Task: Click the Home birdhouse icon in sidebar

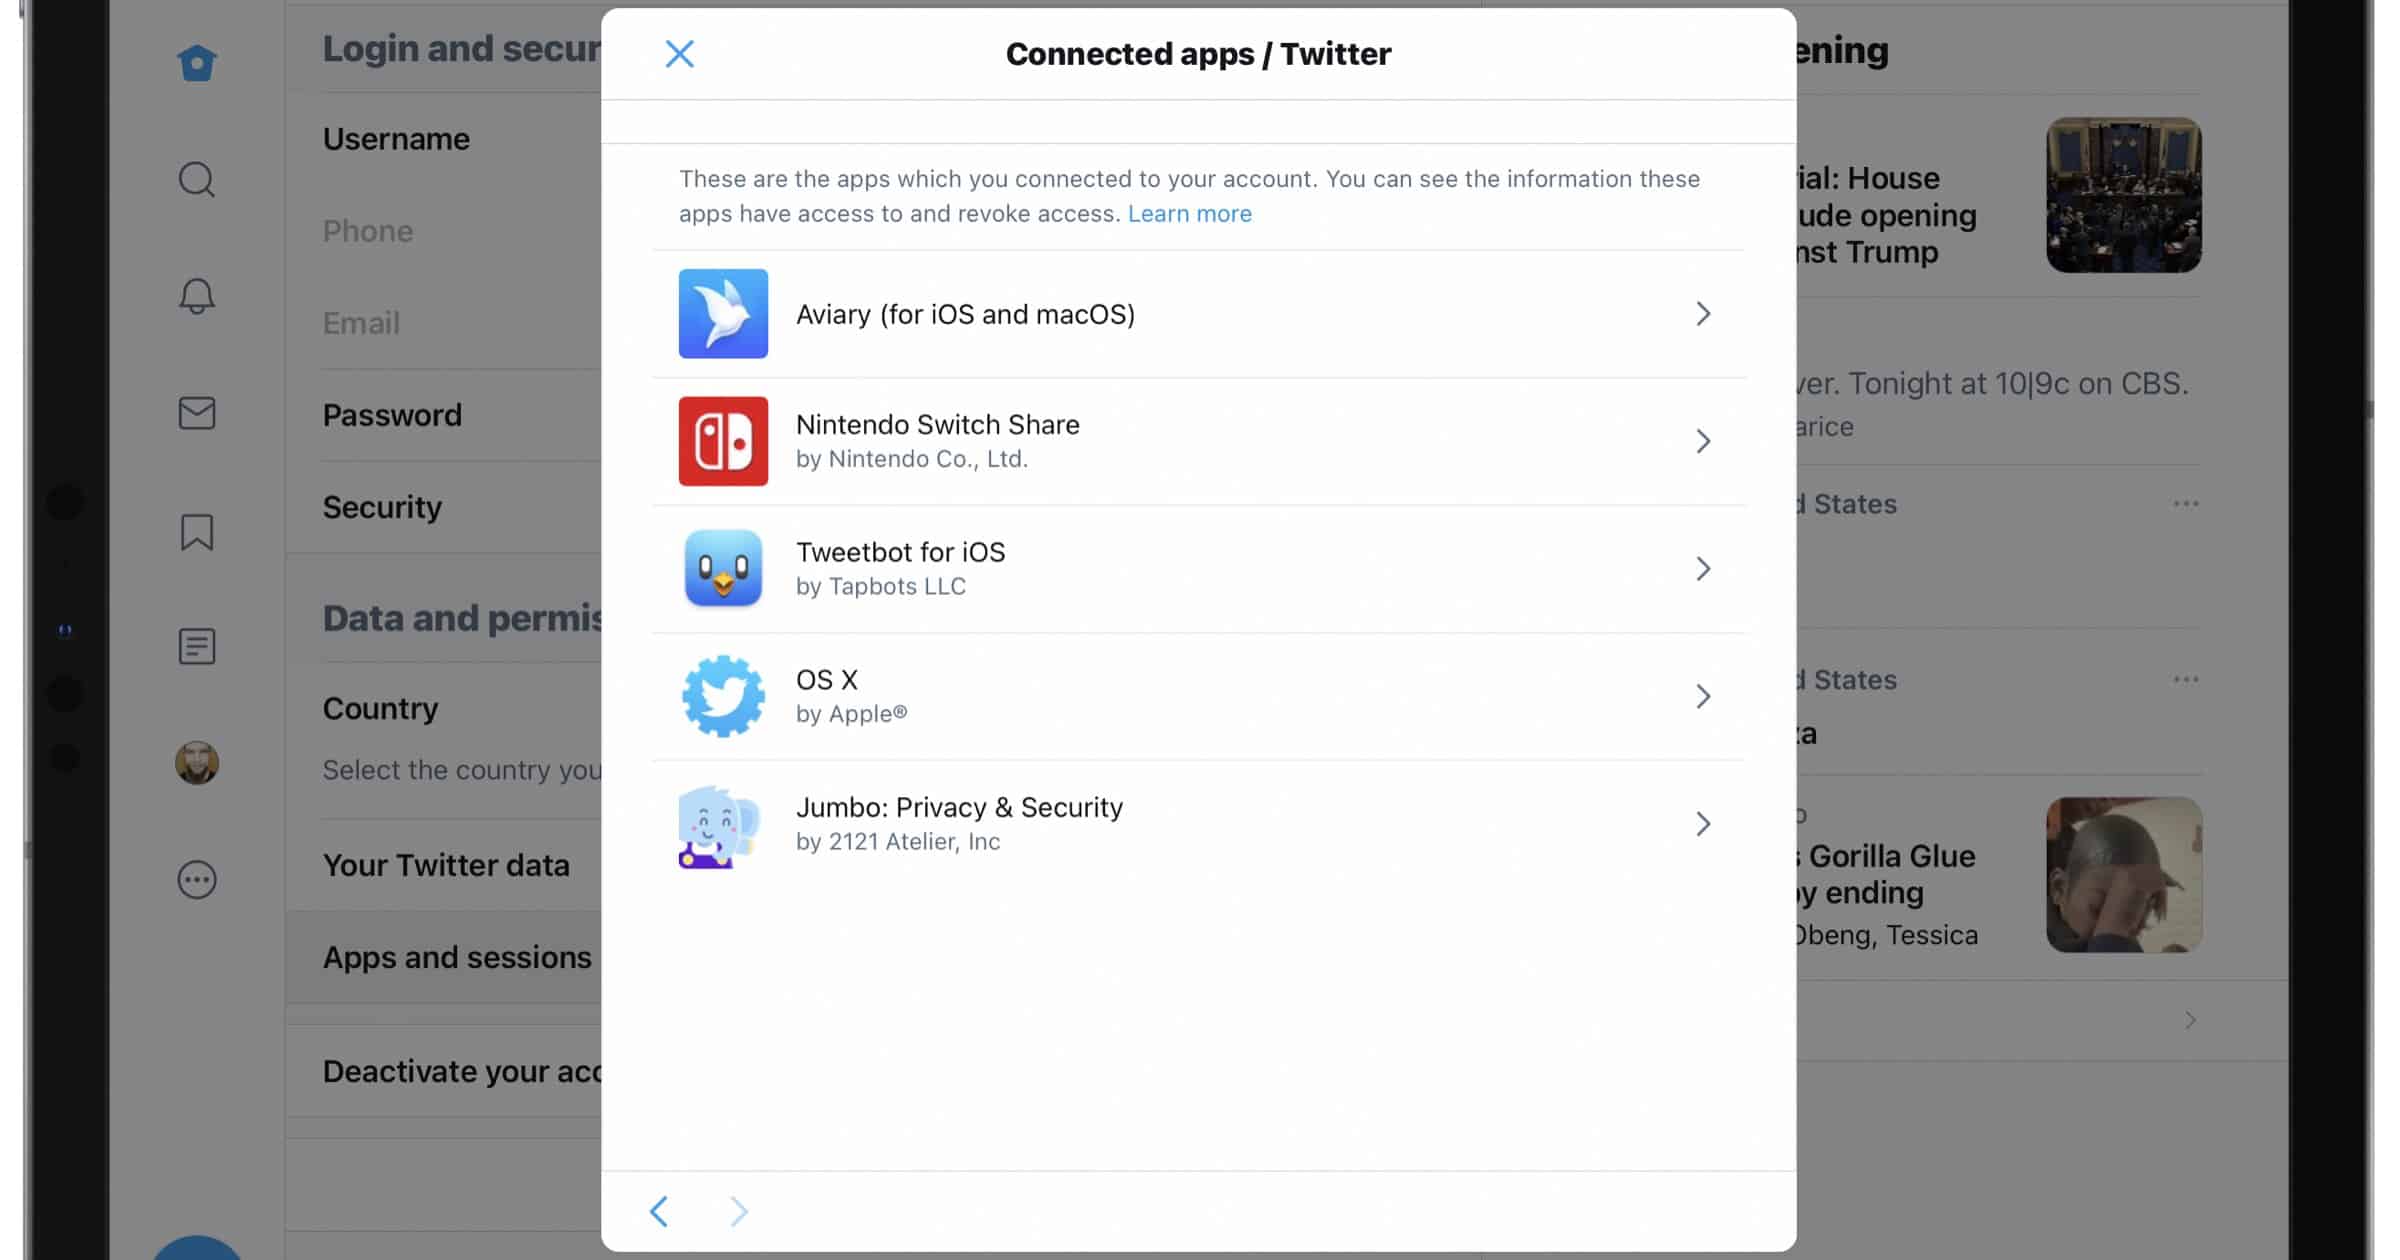Action: pyautogui.click(x=197, y=63)
